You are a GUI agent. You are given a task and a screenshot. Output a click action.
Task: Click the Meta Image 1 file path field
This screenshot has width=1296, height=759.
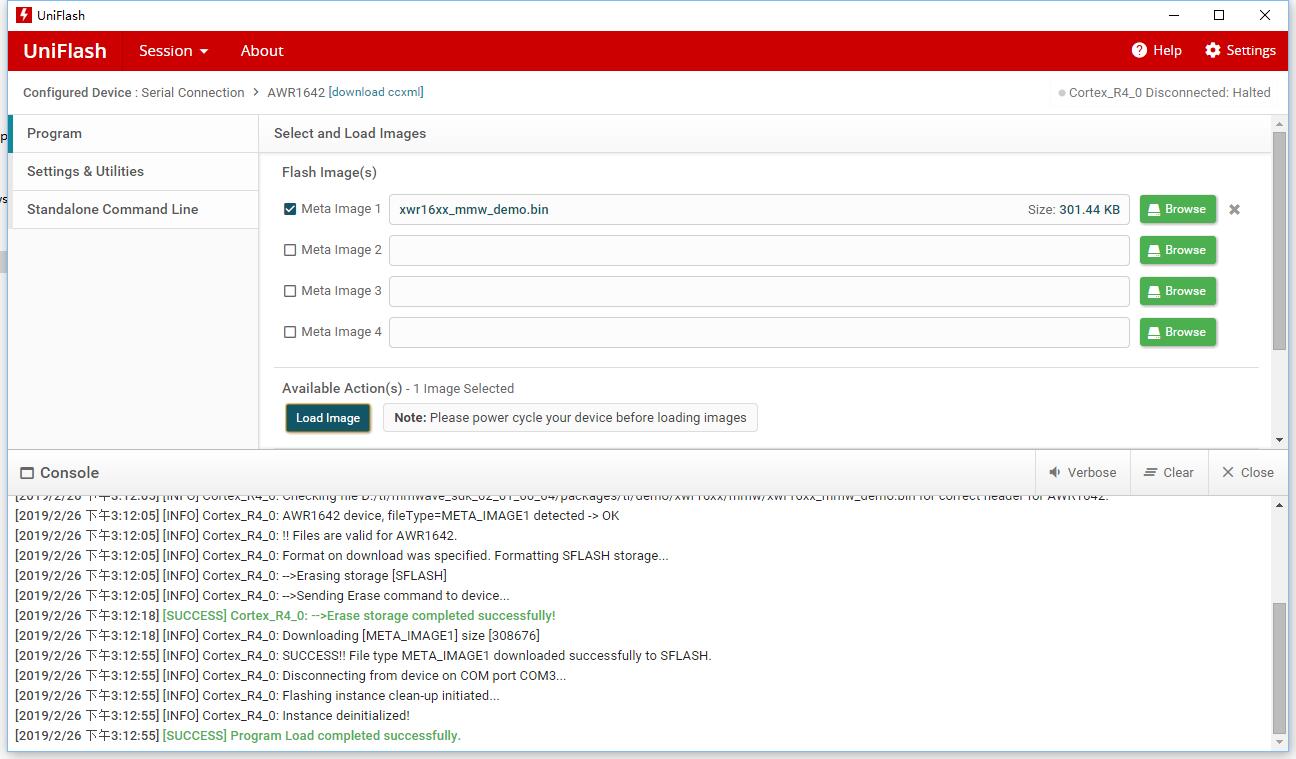click(759, 209)
